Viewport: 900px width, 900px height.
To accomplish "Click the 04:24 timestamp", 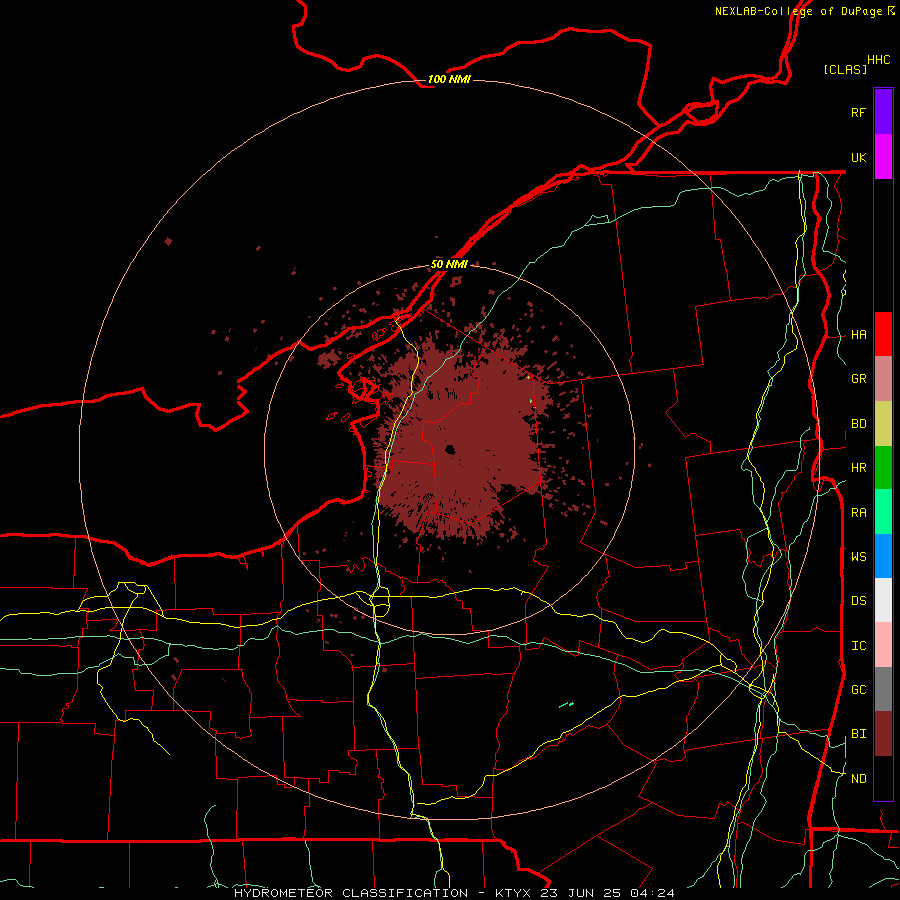I will pos(652,893).
